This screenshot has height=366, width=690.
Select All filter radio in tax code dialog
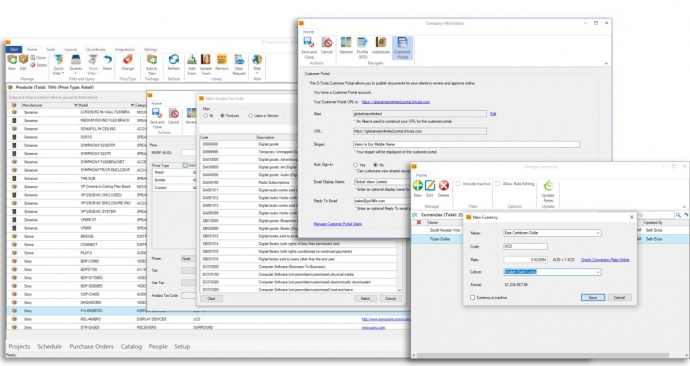206,115
